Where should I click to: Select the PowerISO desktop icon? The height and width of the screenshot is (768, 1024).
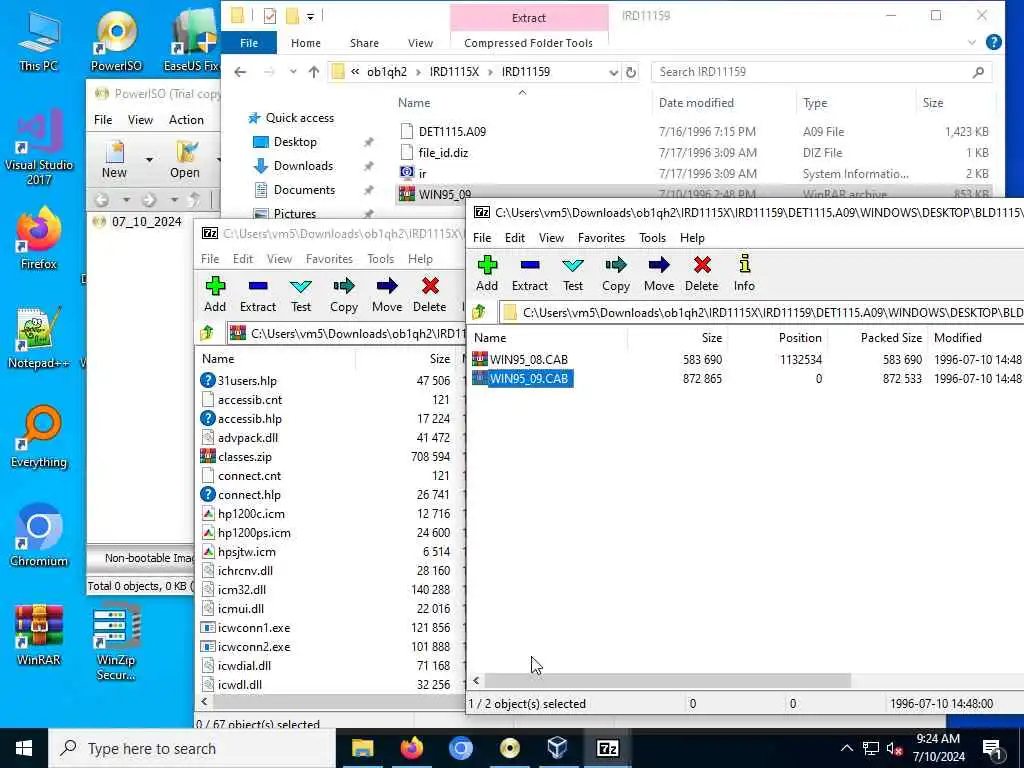click(x=116, y=40)
